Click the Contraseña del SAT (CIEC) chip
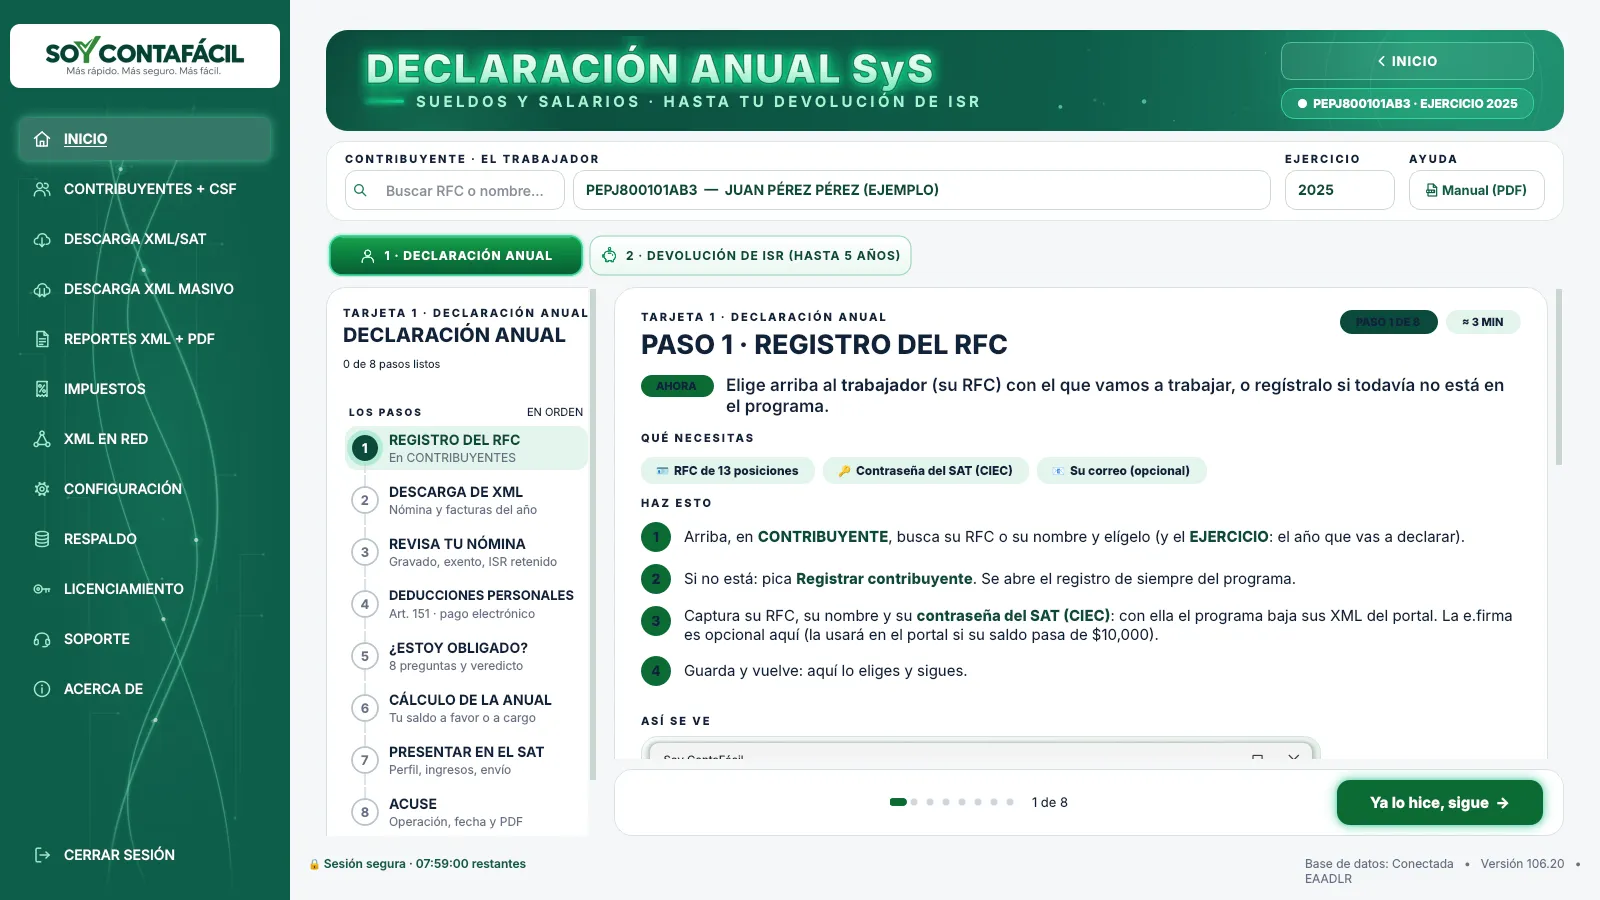This screenshot has width=1600, height=900. point(926,471)
